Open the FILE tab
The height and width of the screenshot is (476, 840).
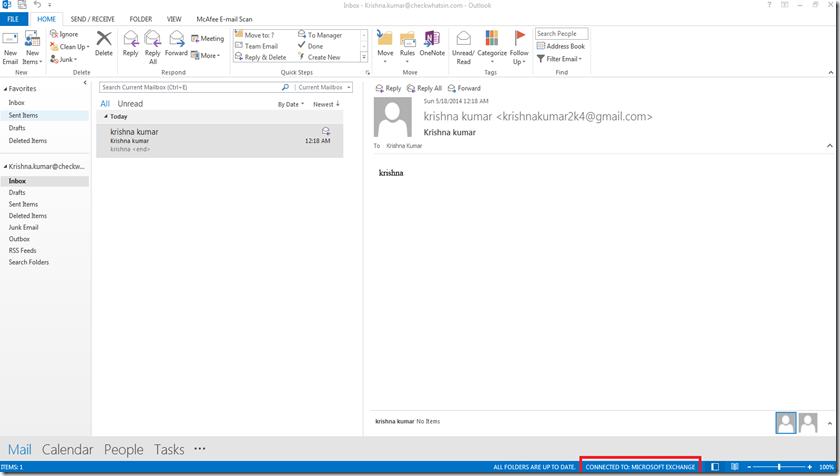point(13,19)
